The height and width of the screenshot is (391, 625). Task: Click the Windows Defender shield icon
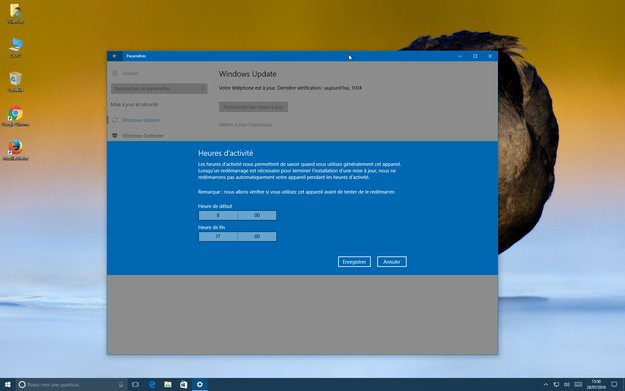coord(115,136)
